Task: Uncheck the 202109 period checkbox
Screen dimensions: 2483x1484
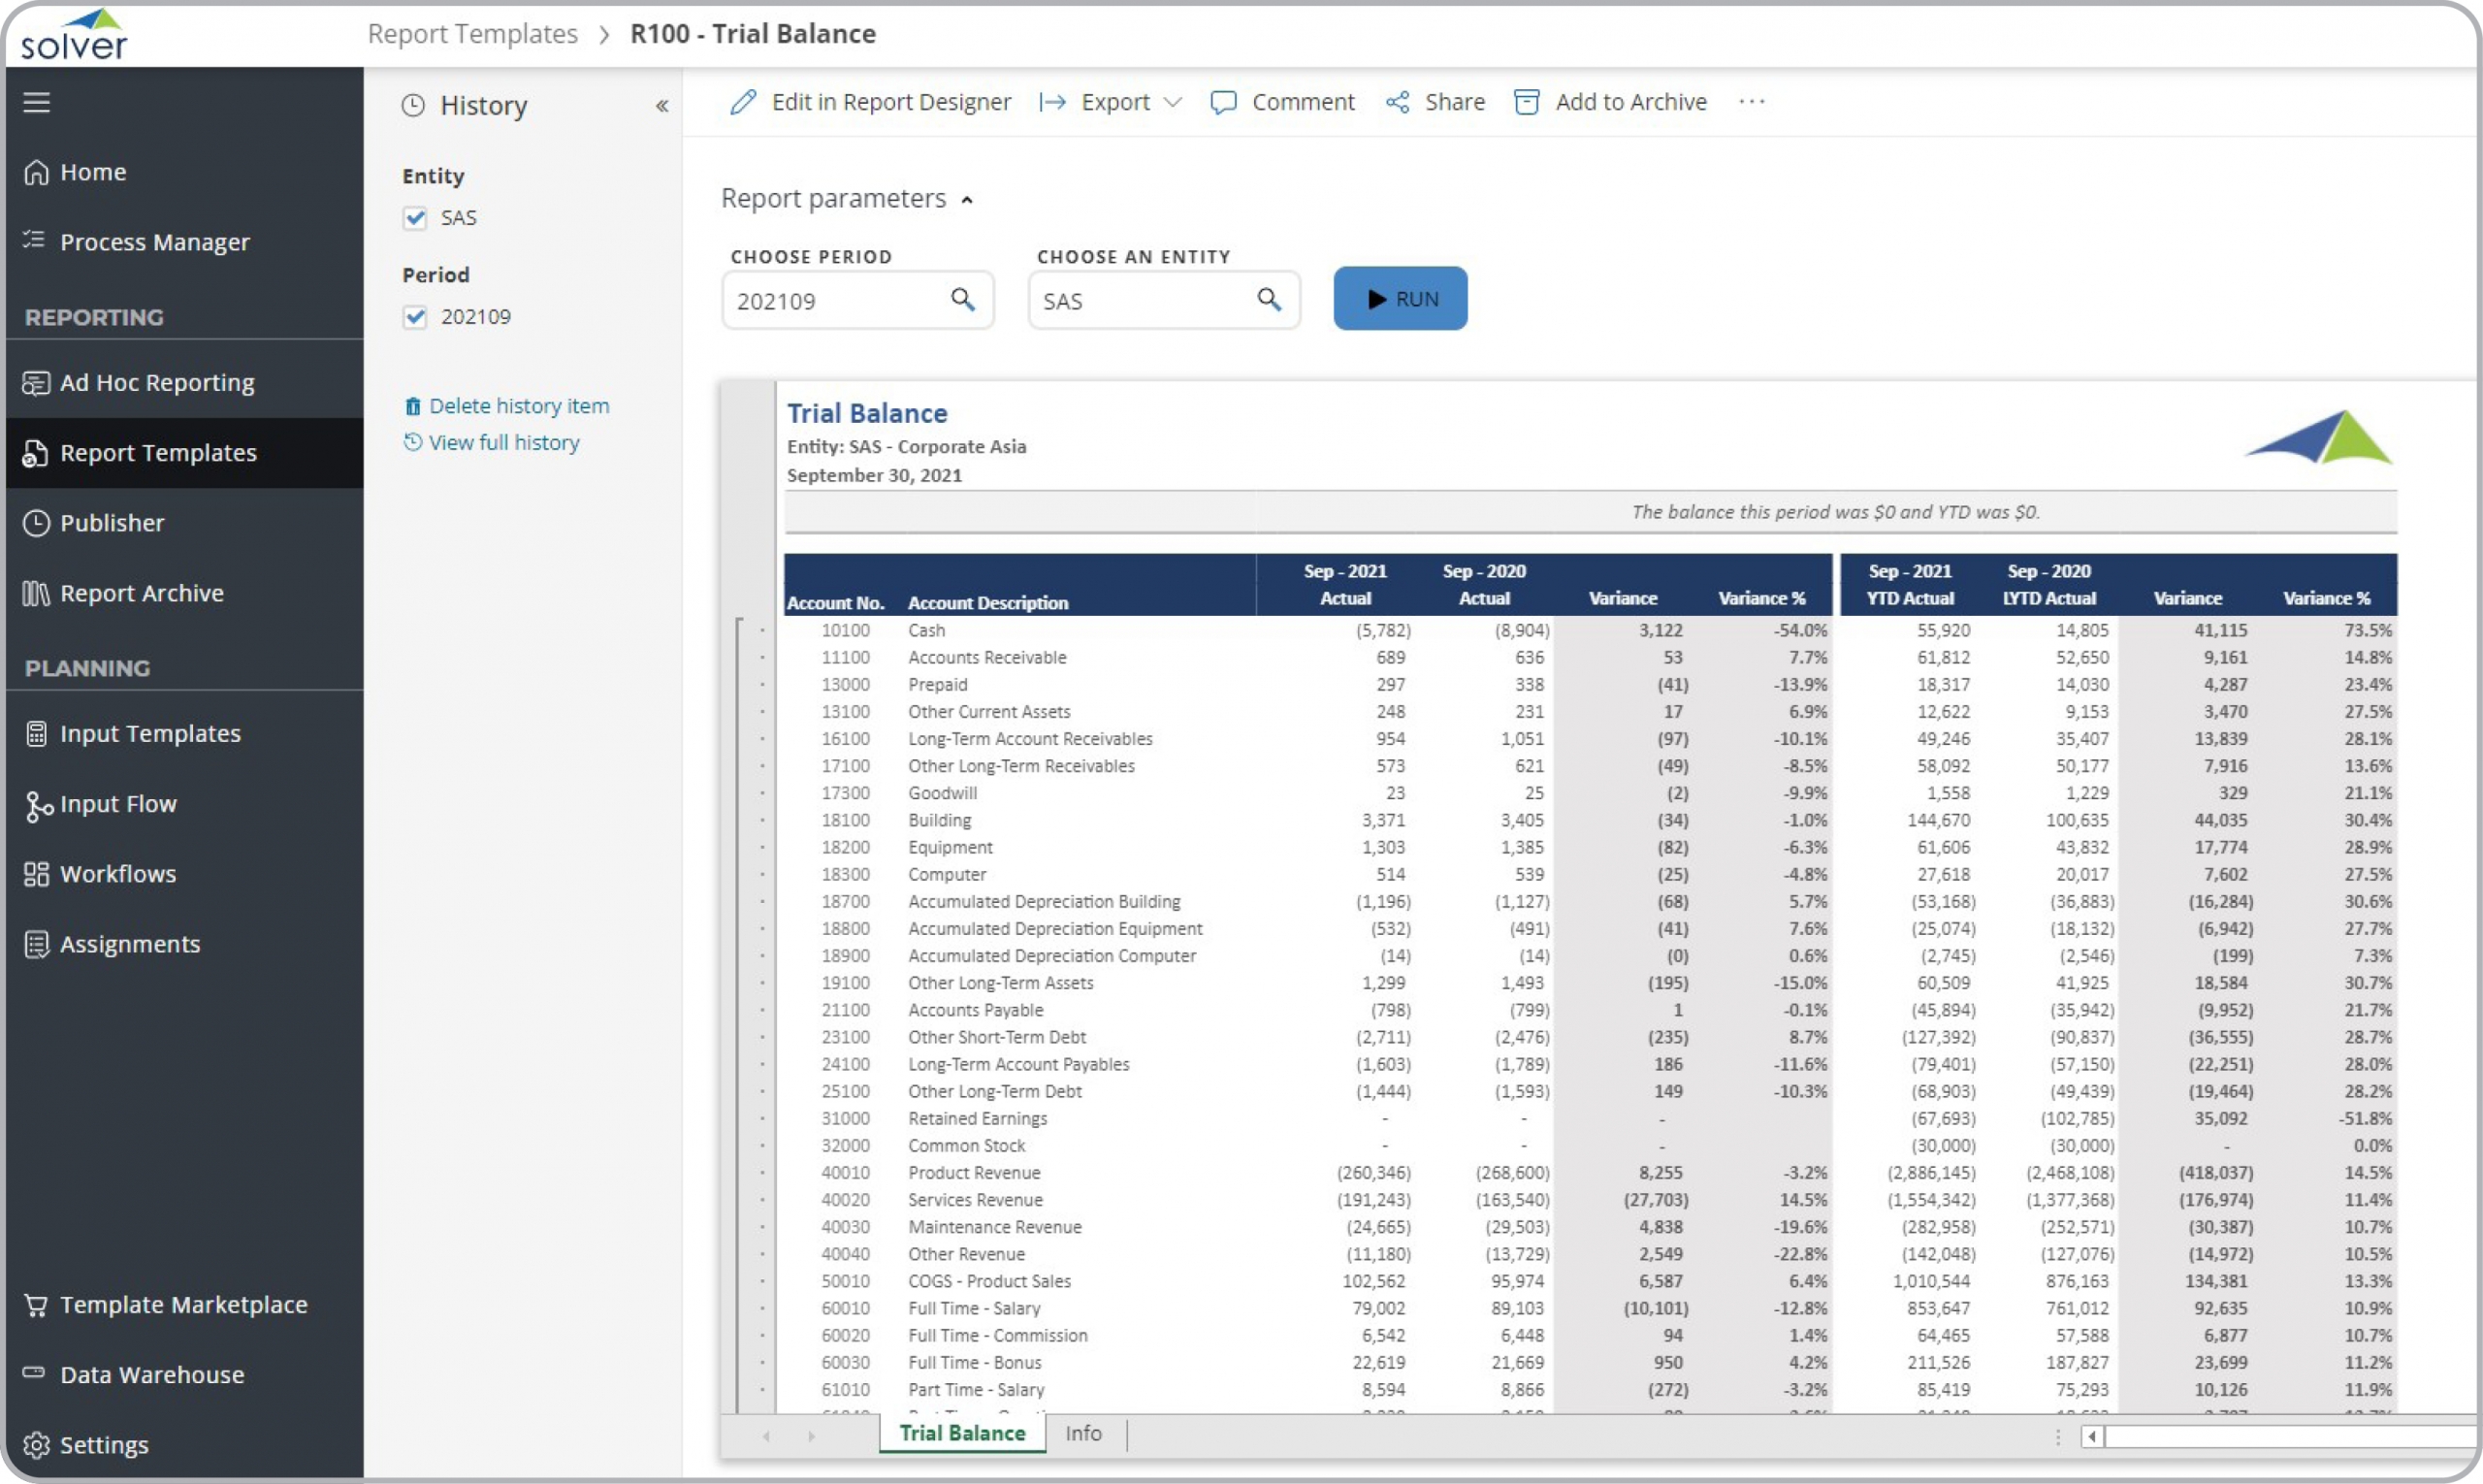Action: coord(415,317)
